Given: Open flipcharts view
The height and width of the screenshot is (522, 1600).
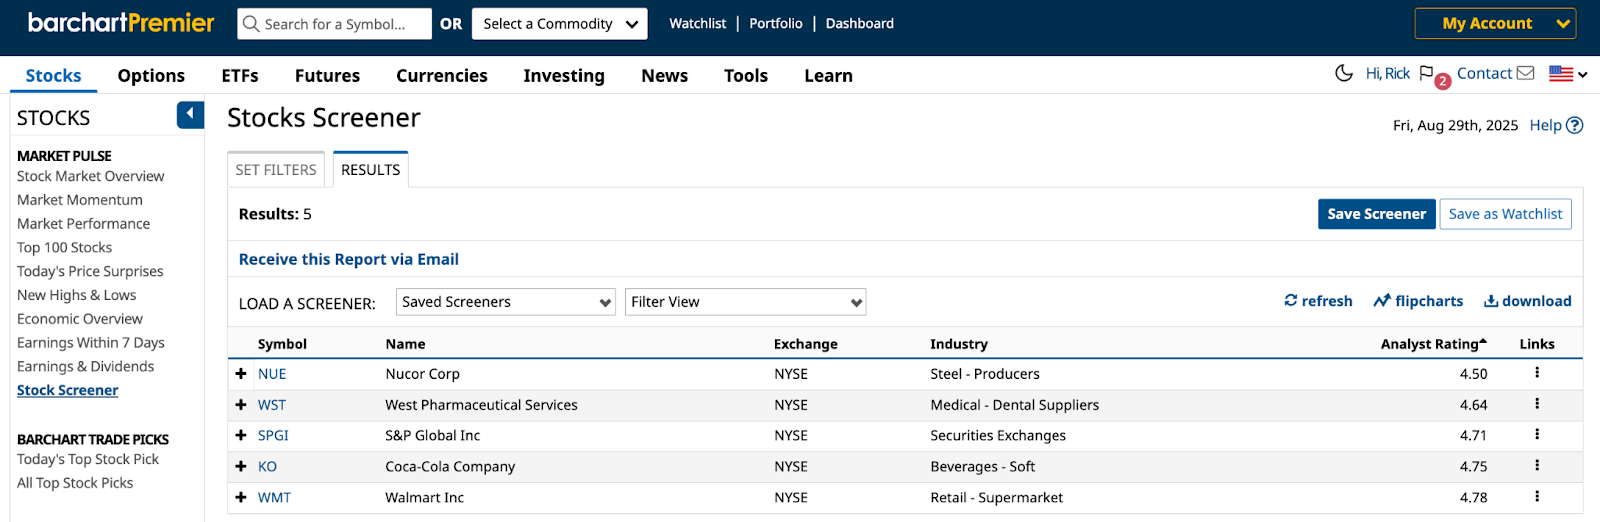Looking at the screenshot, I should (x=1418, y=301).
